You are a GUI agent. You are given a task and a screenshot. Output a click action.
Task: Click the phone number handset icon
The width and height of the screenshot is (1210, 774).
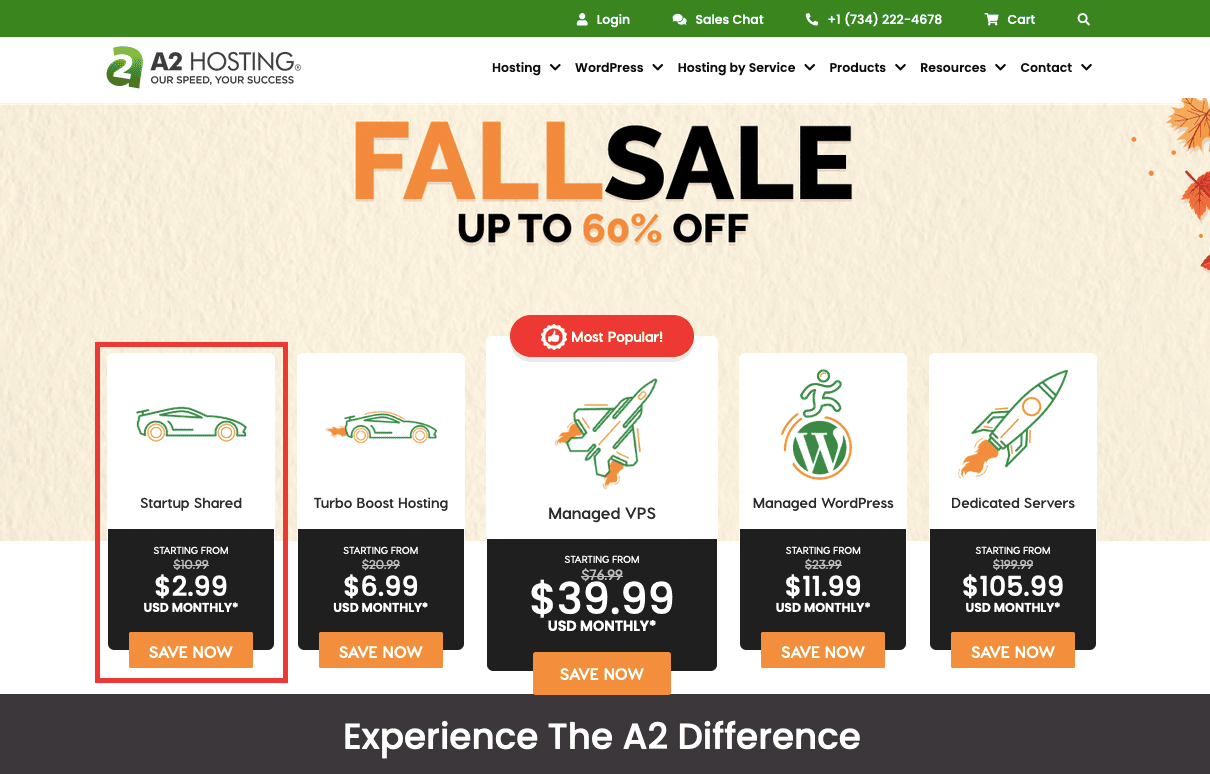click(x=812, y=19)
